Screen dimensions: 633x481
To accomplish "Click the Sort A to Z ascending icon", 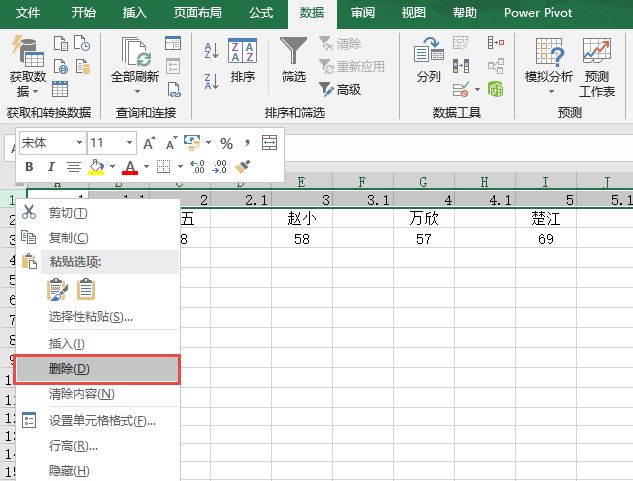I will [211, 50].
